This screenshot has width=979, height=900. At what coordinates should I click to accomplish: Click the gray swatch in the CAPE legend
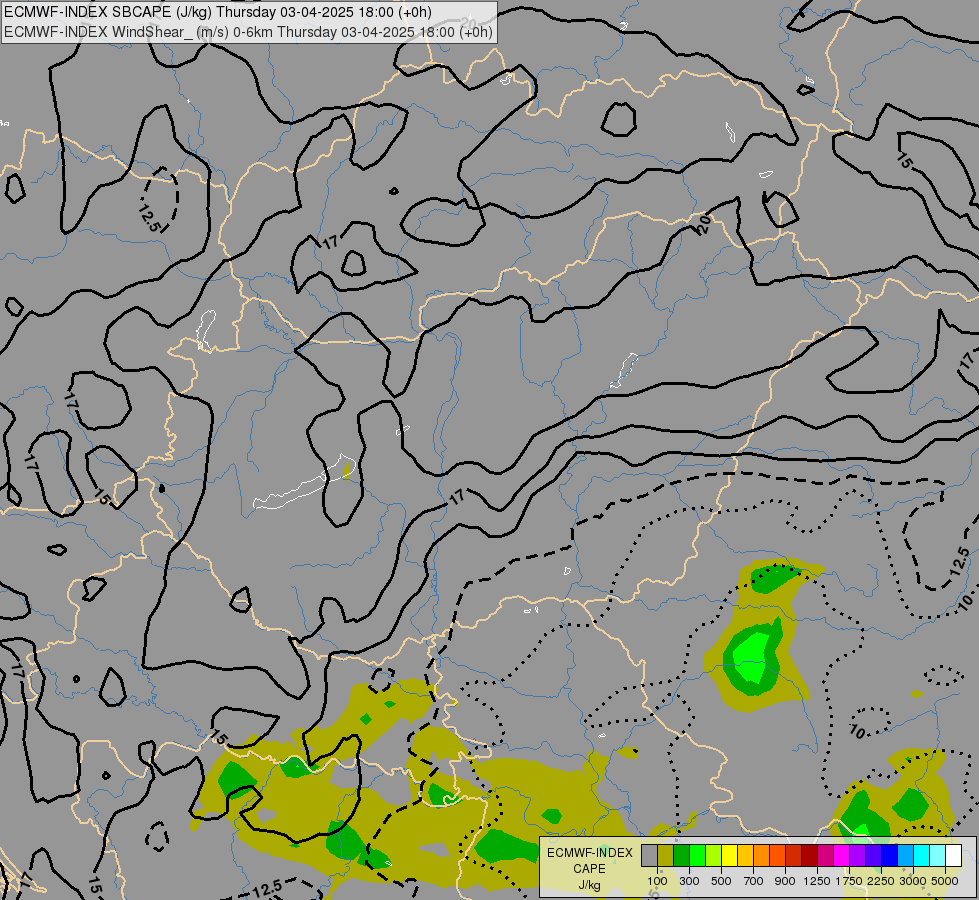click(x=649, y=856)
